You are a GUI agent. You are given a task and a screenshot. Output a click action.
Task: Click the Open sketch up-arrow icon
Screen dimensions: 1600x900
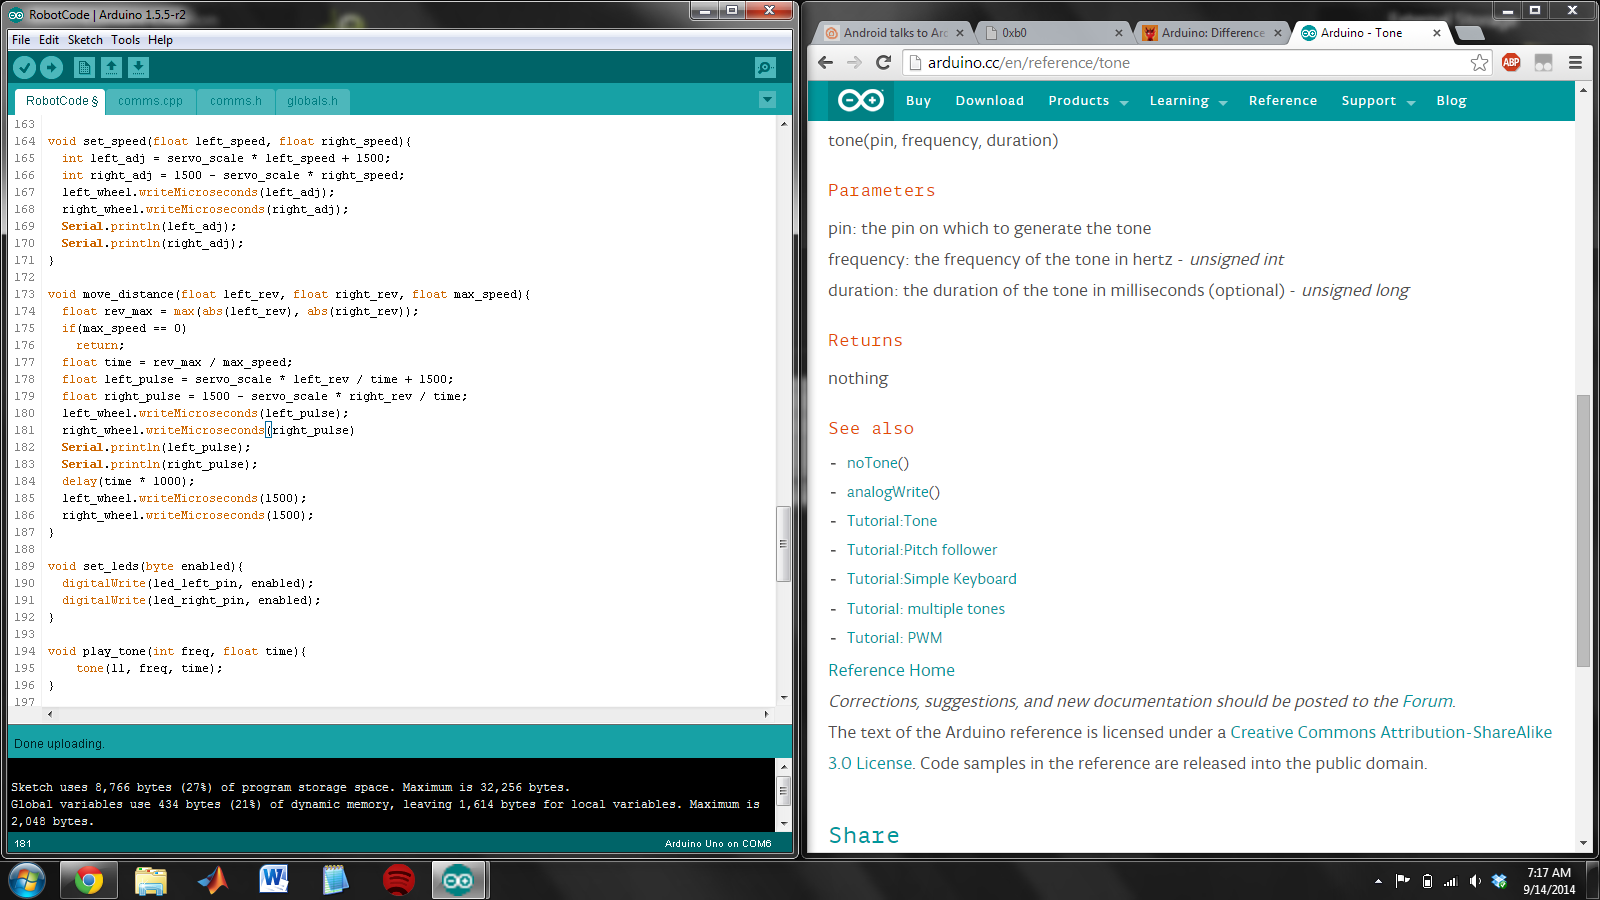111,67
